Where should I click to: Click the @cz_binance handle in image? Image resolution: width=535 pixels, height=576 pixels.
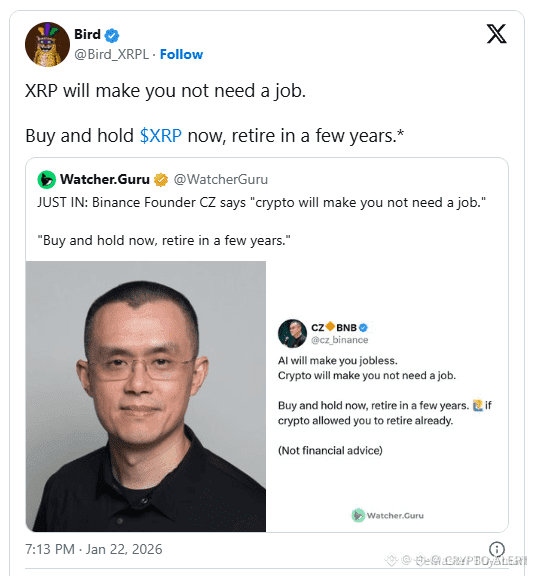click(340, 340)
